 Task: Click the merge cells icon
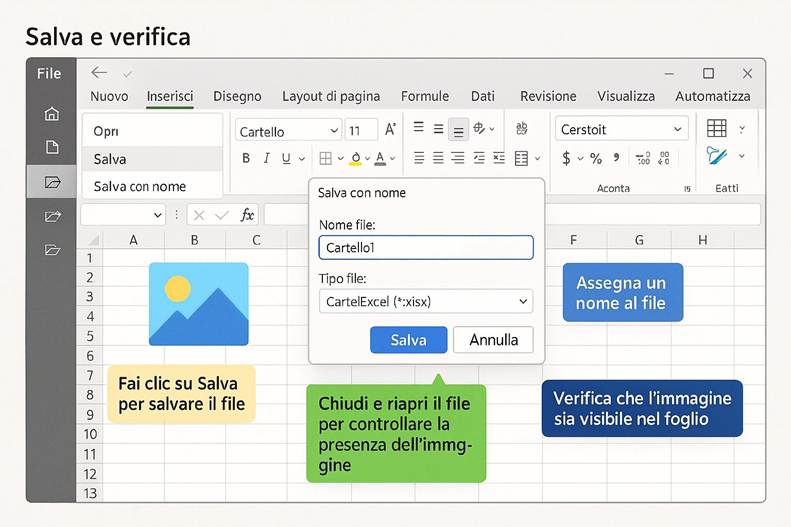pyautogui.click(x=521, y=158)
